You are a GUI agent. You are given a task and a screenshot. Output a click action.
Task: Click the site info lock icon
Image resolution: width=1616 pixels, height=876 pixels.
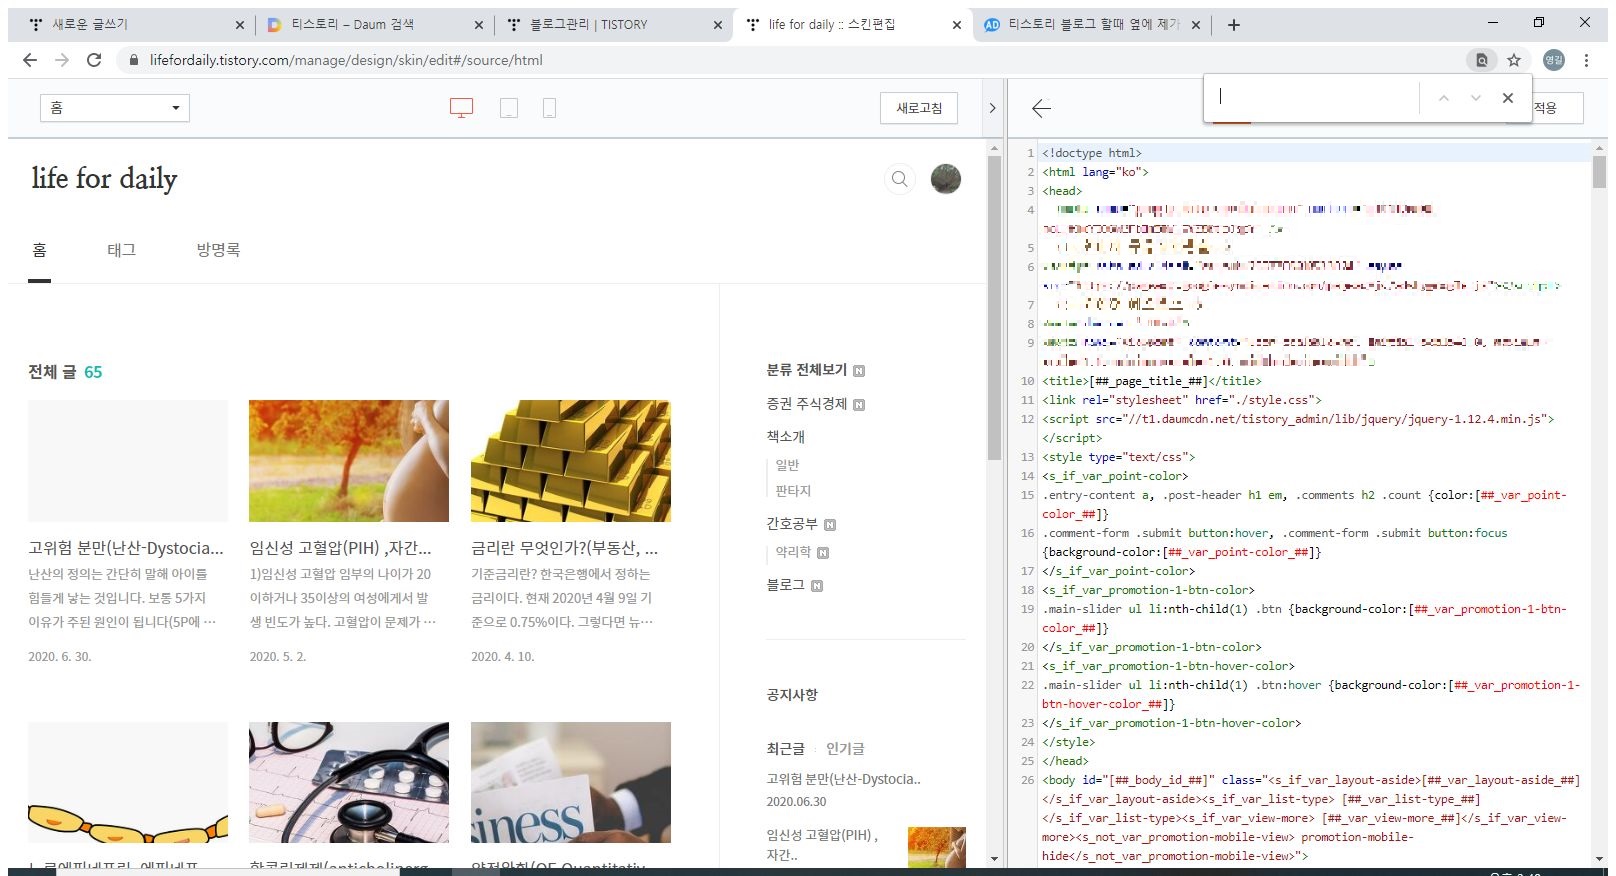click(133, 60)
